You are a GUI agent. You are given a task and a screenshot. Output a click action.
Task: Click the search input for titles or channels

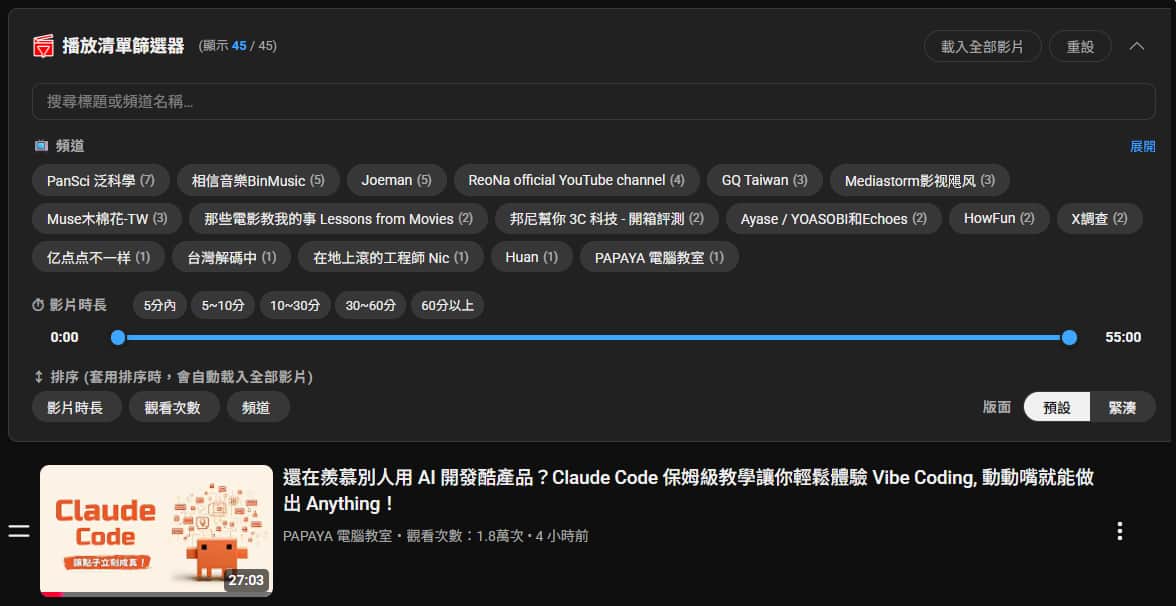point(588,101)
